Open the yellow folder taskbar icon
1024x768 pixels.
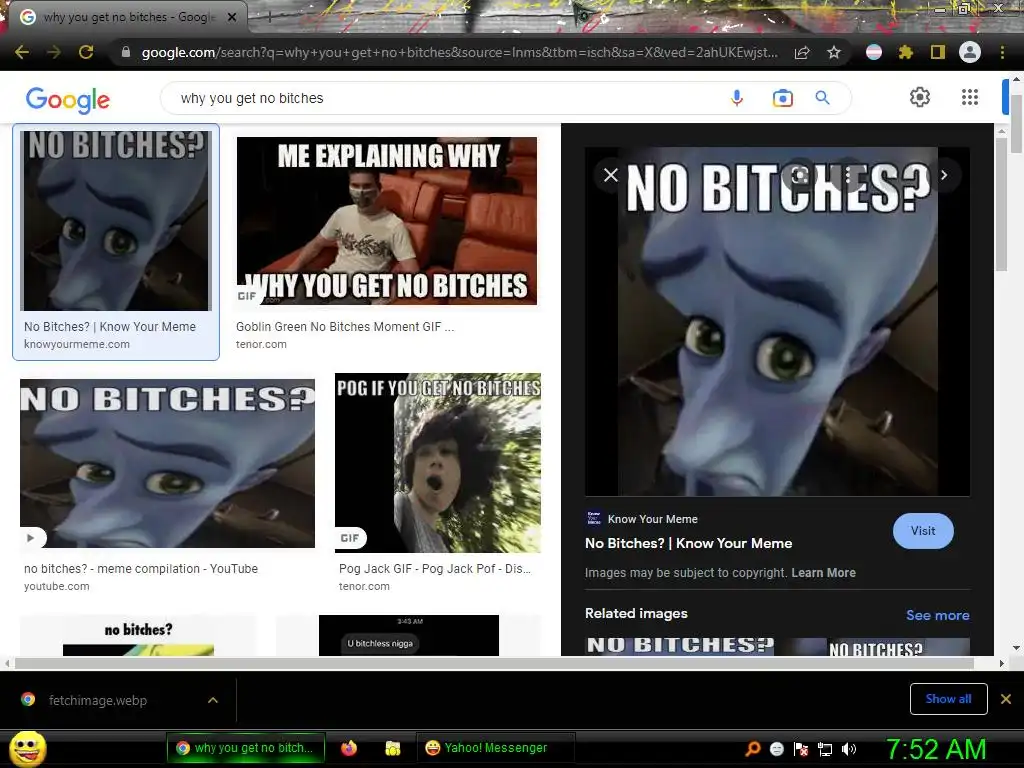coord(392,748)
